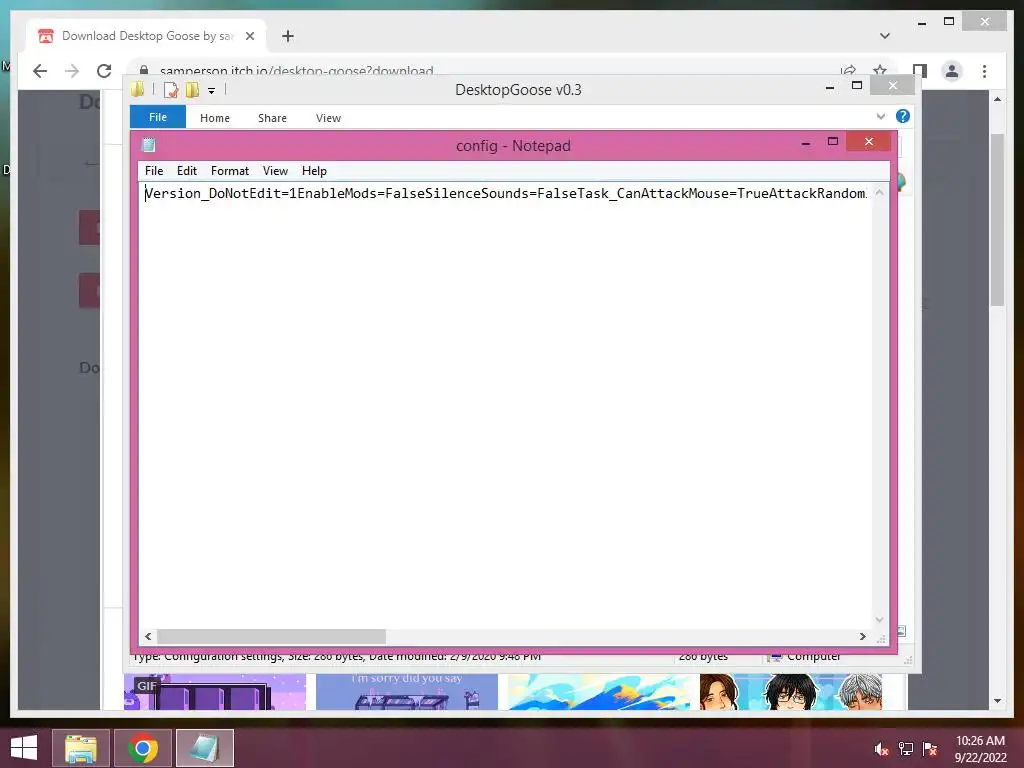Click Properties icon in explorer quick access toolbar

tap(171, 90)
